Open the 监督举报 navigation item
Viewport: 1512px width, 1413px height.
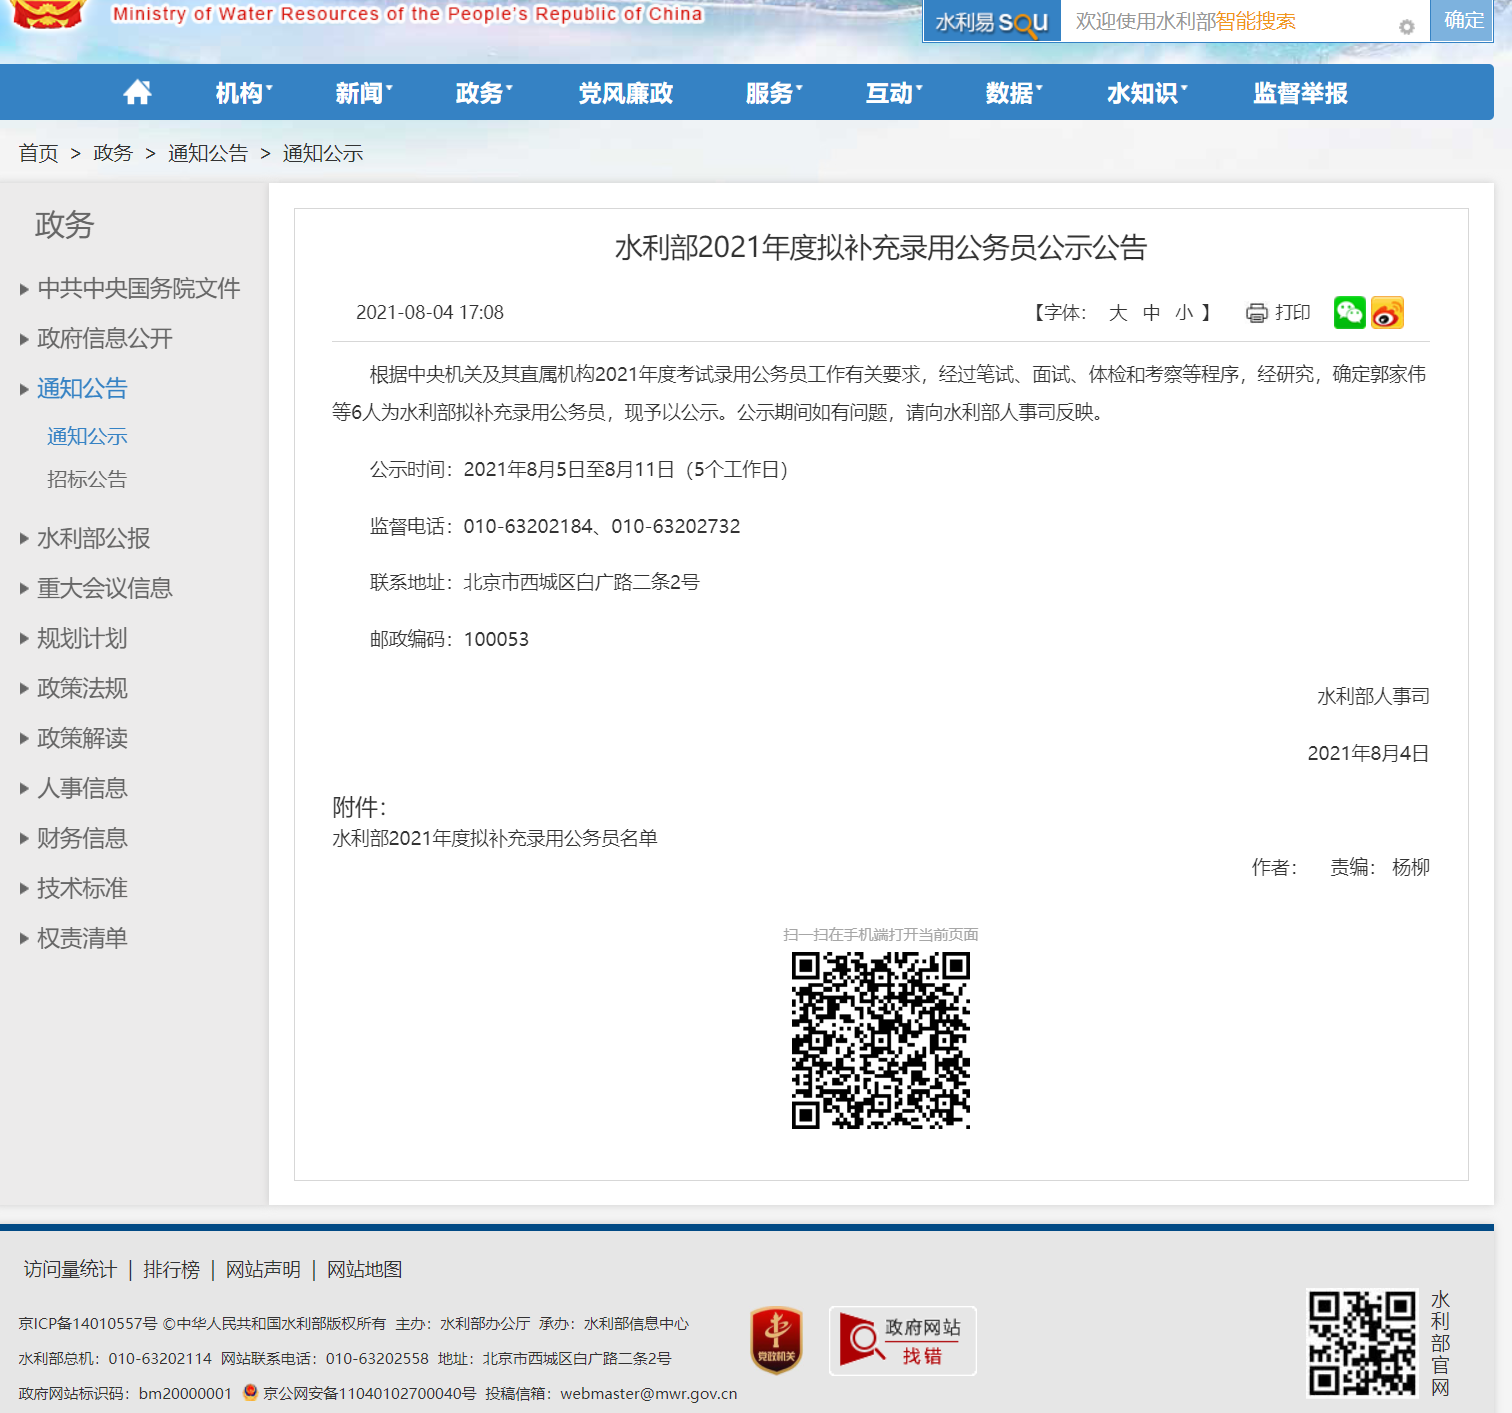1300,93
